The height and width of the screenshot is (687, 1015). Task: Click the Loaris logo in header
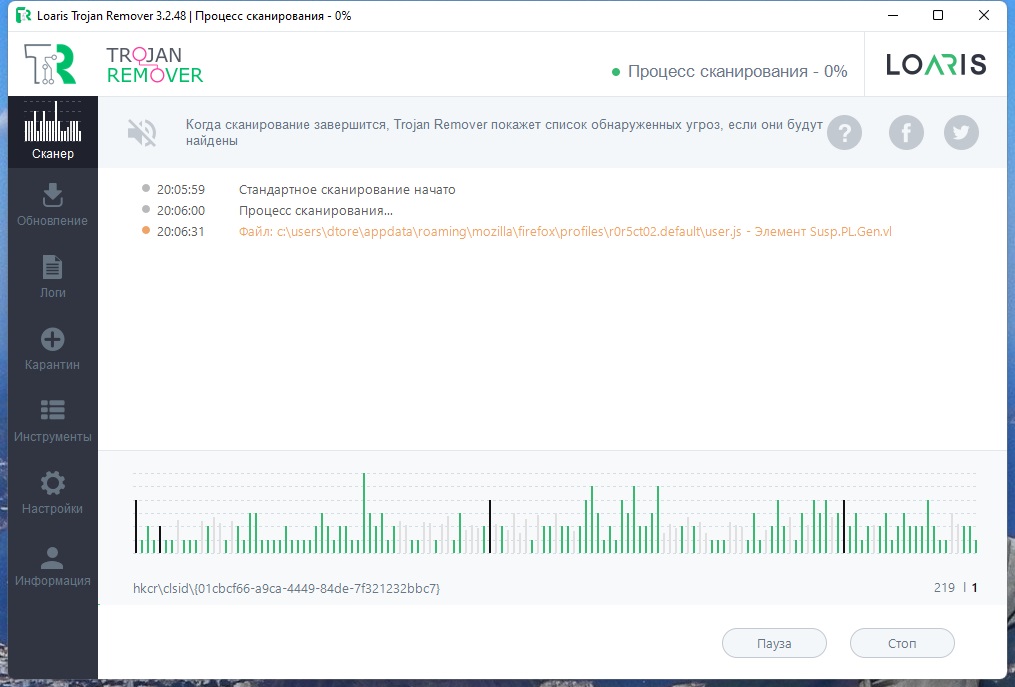click(x=936, y=65)
